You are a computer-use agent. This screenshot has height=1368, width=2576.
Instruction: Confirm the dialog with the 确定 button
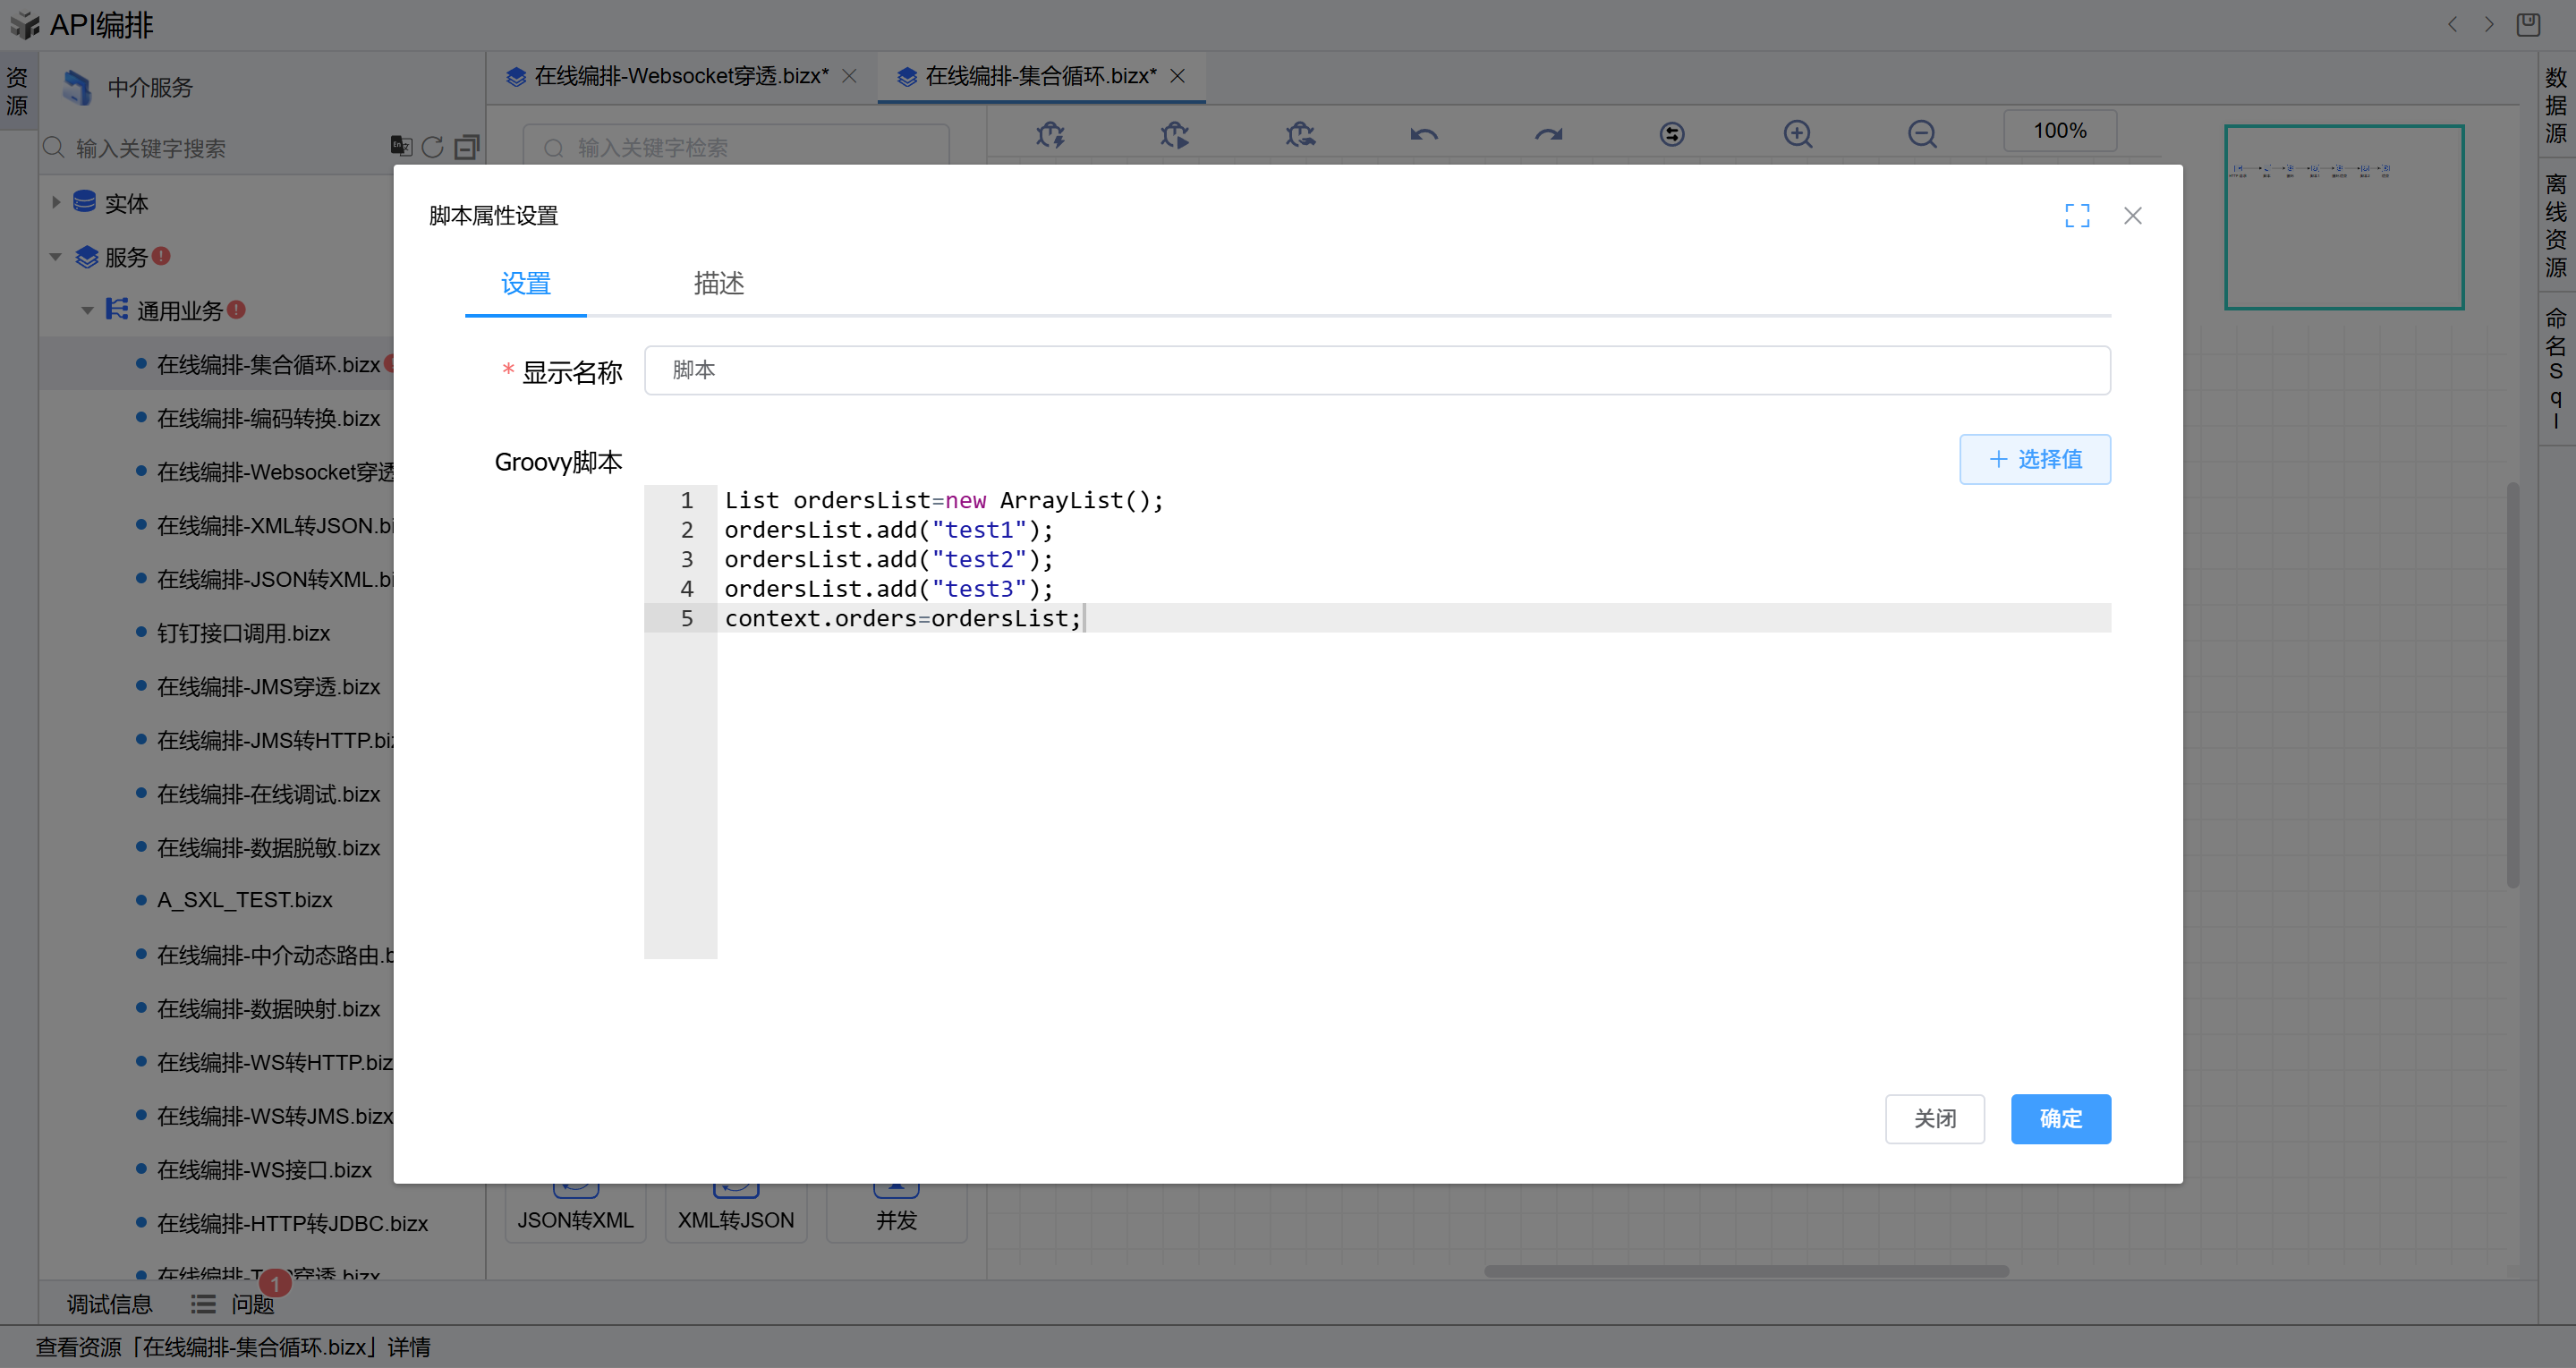(2060, 1118)
